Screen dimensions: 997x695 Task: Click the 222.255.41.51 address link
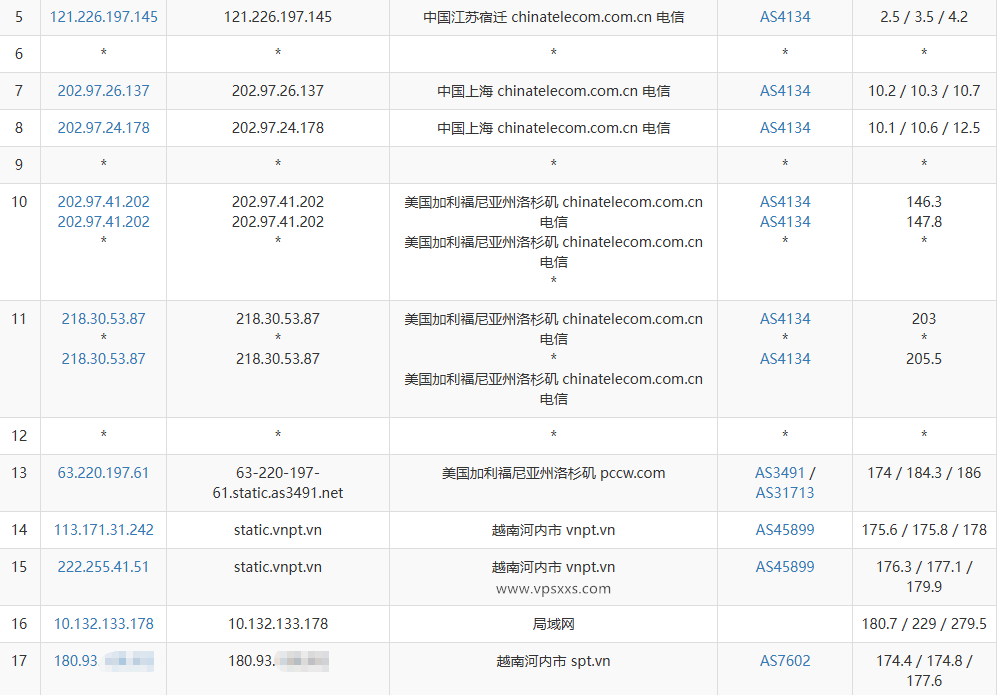pos(103,566)
